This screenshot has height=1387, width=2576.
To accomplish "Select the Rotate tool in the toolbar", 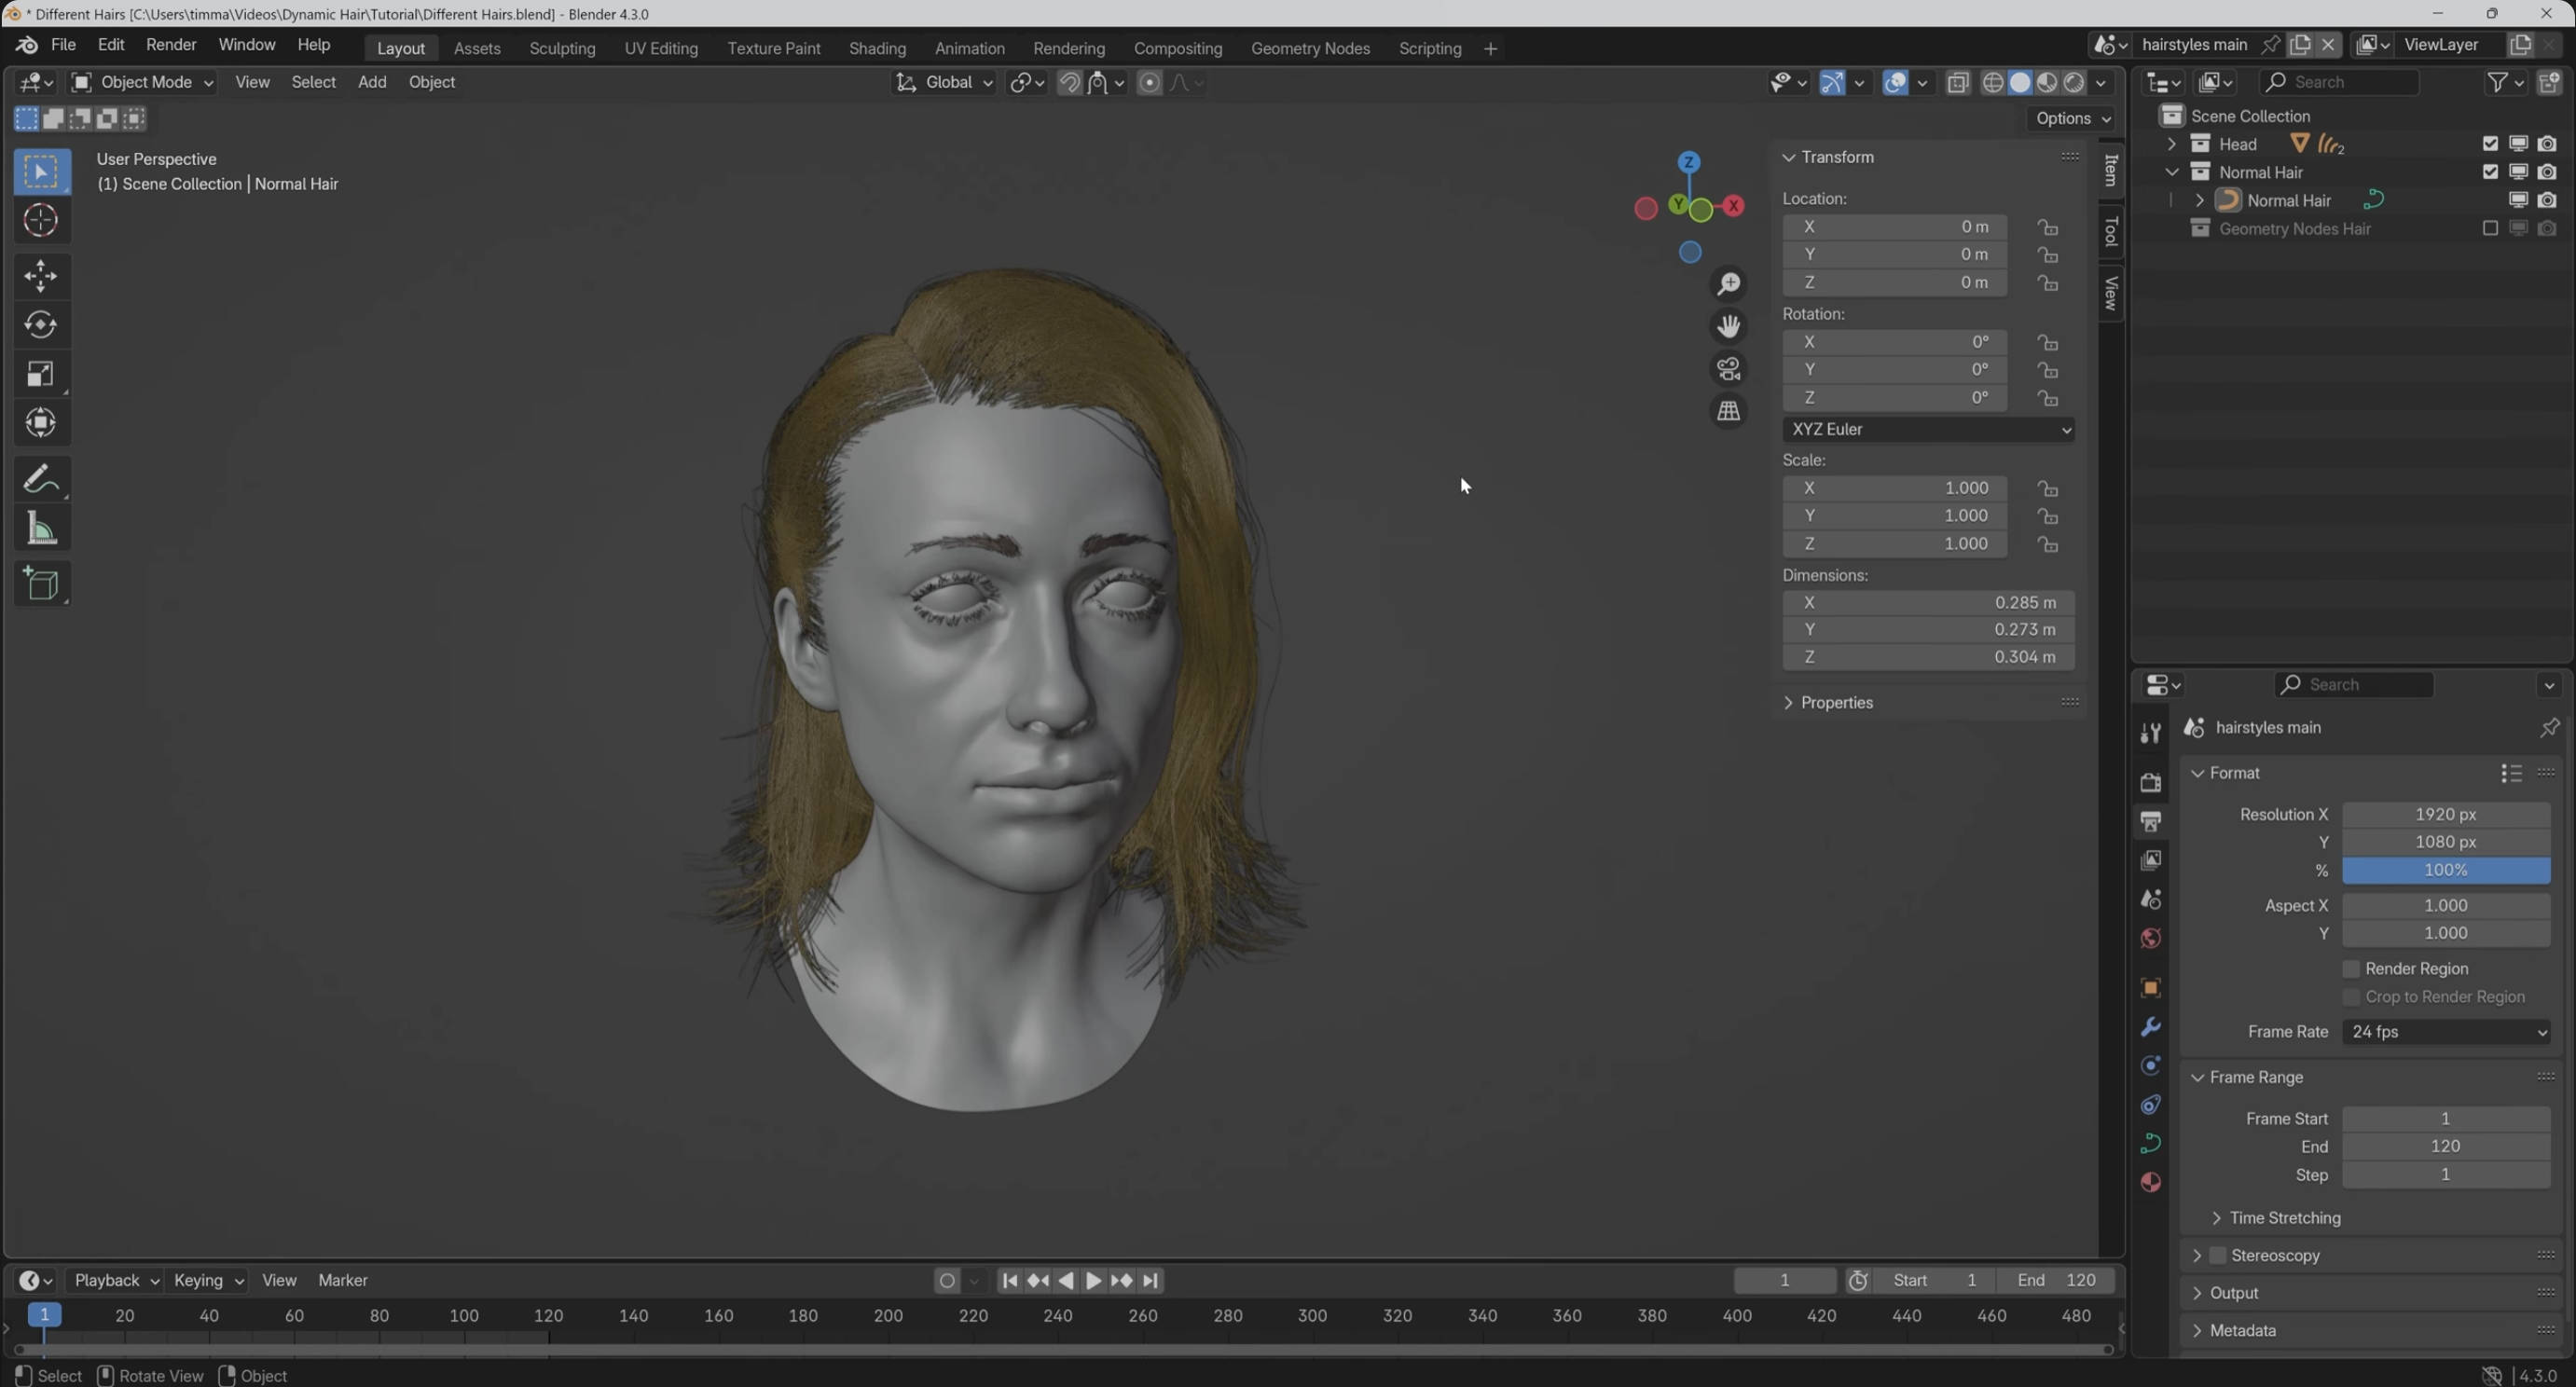I will pyautogui.click(x=41, y=324).
